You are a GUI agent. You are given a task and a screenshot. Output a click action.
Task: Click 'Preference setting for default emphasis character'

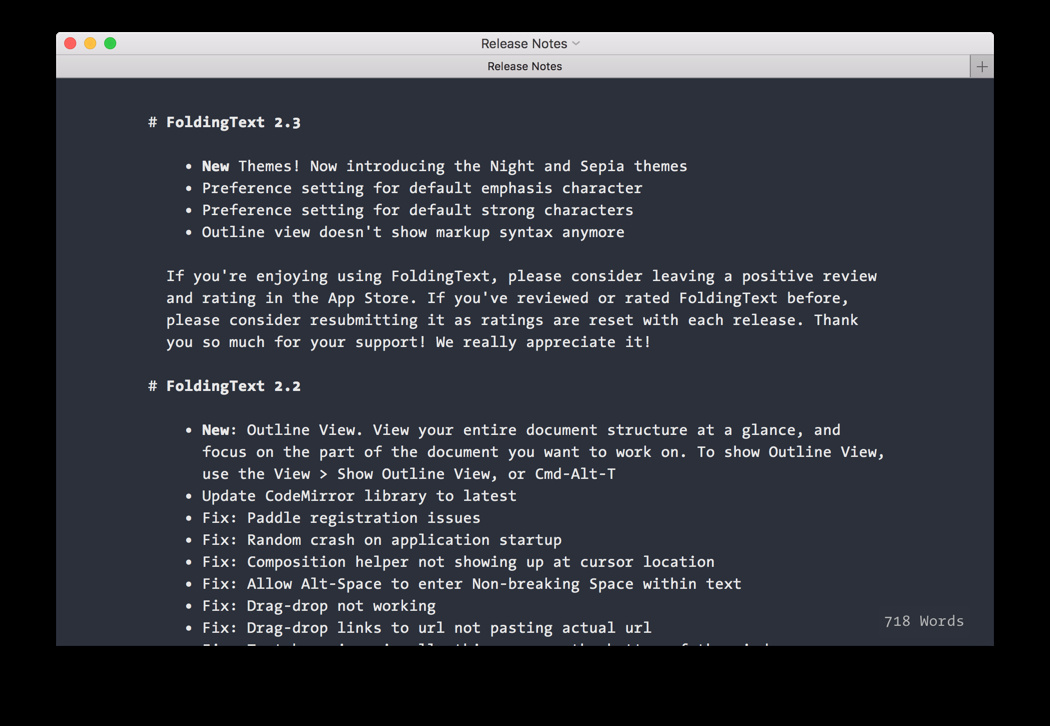[422, 188]
